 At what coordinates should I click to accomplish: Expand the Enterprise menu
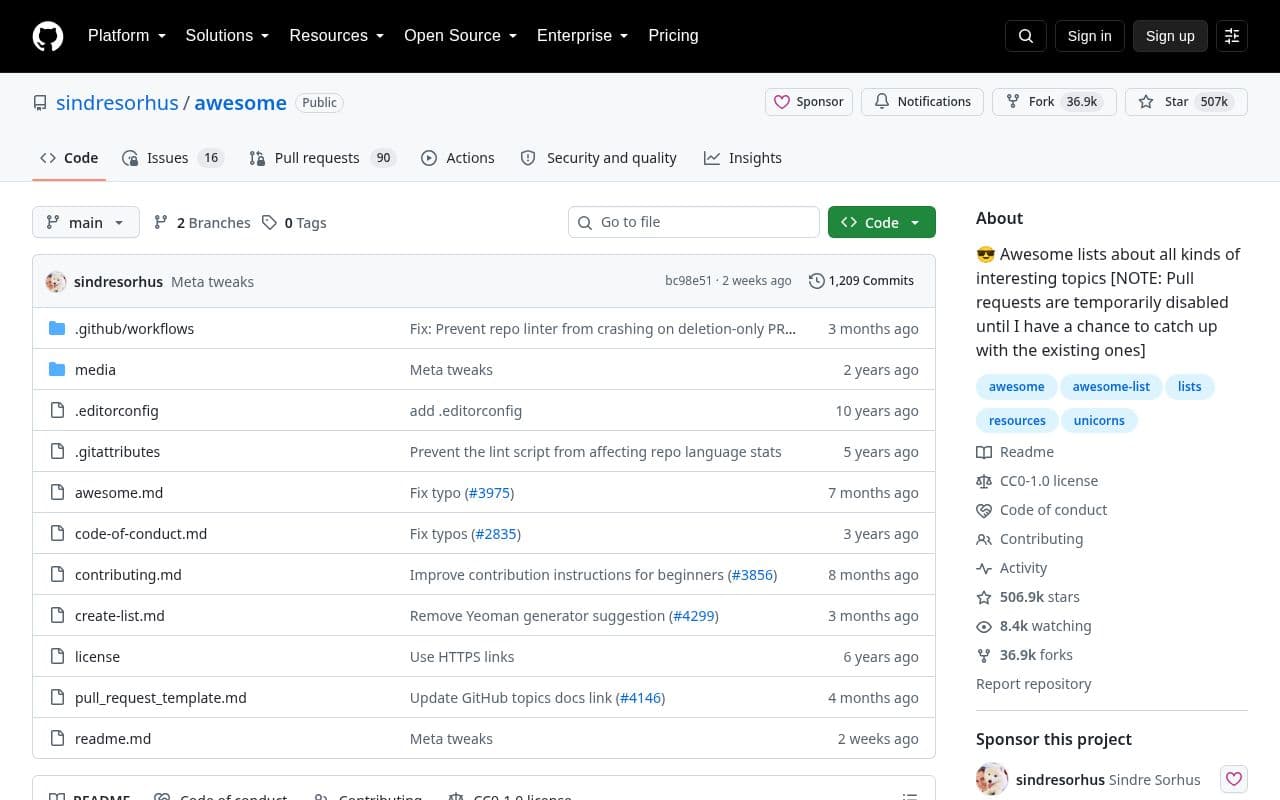582,36
